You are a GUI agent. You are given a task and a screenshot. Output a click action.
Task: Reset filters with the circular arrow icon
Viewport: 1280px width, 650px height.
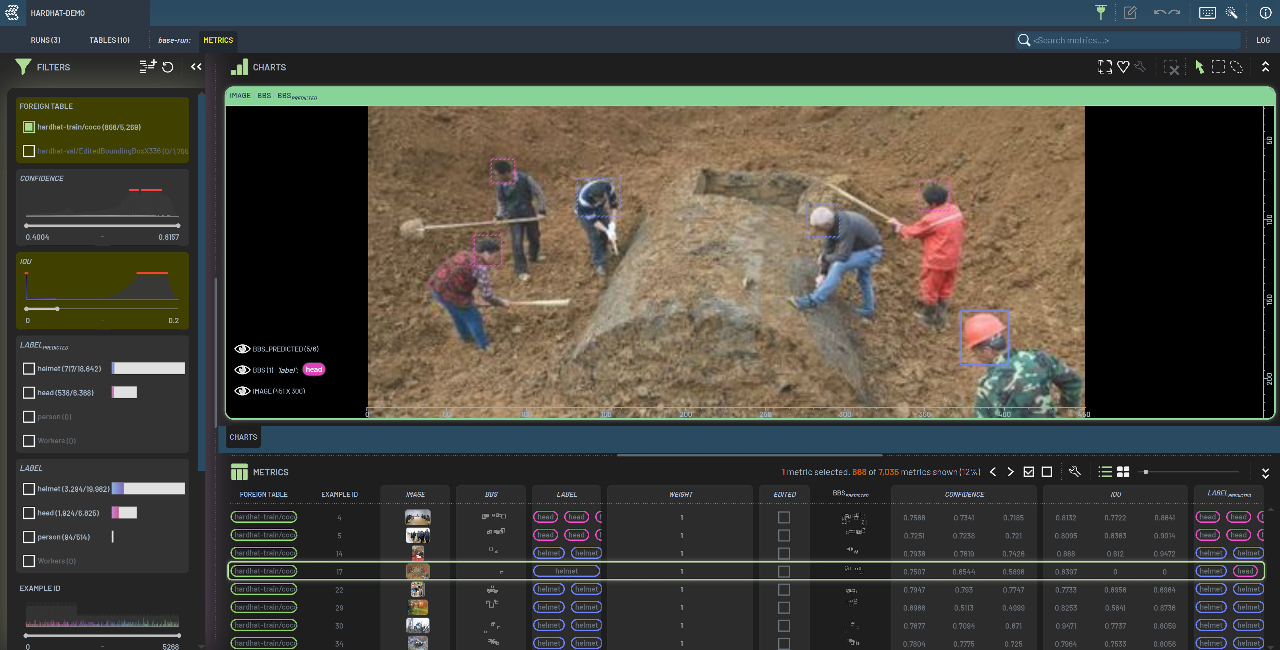click(168, 67)
